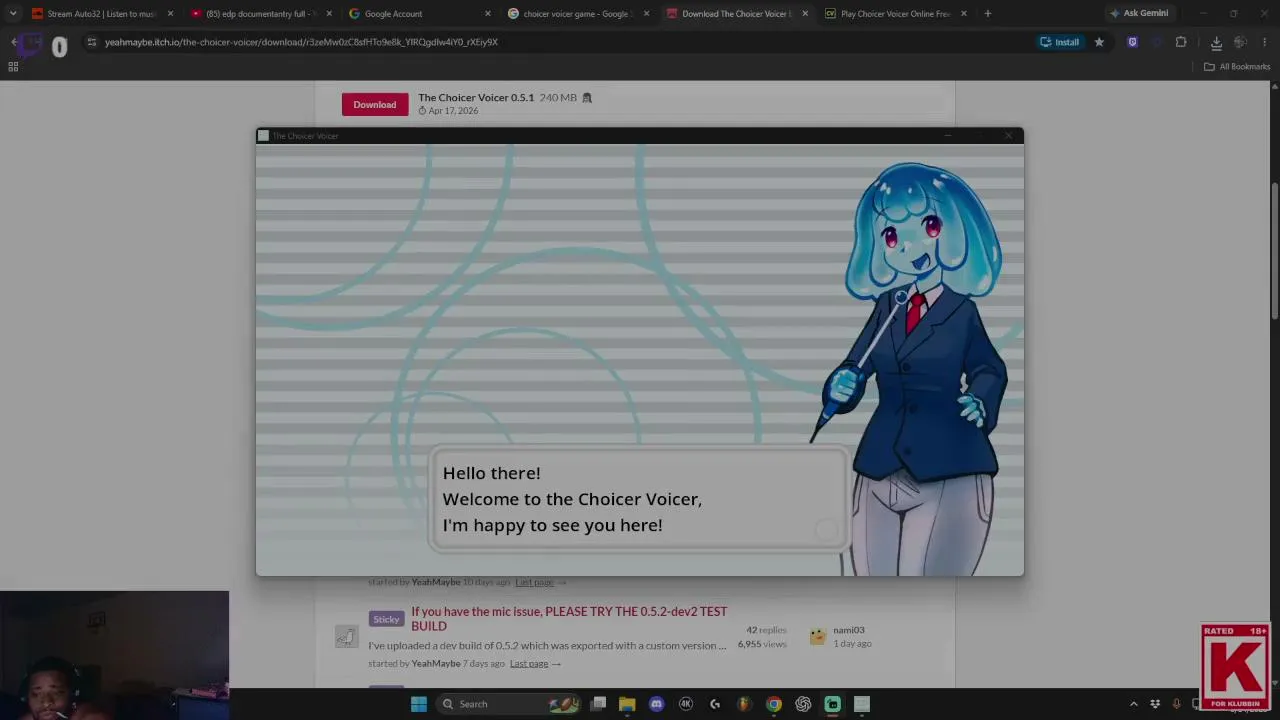Open nami03 user profile link
This screenshot has width=1280, height=720.
849,630
